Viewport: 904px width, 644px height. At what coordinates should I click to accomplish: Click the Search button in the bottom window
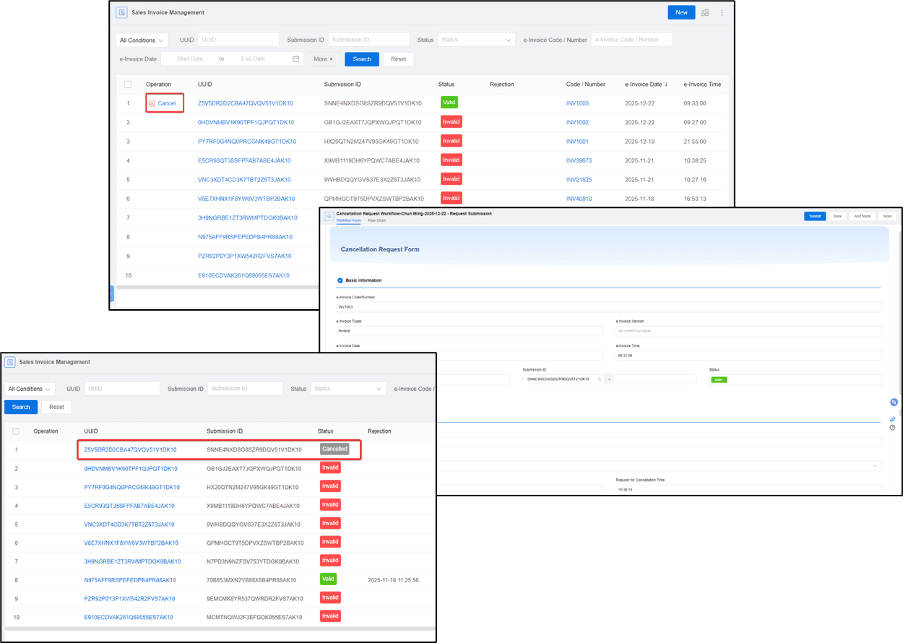point(21,407)
